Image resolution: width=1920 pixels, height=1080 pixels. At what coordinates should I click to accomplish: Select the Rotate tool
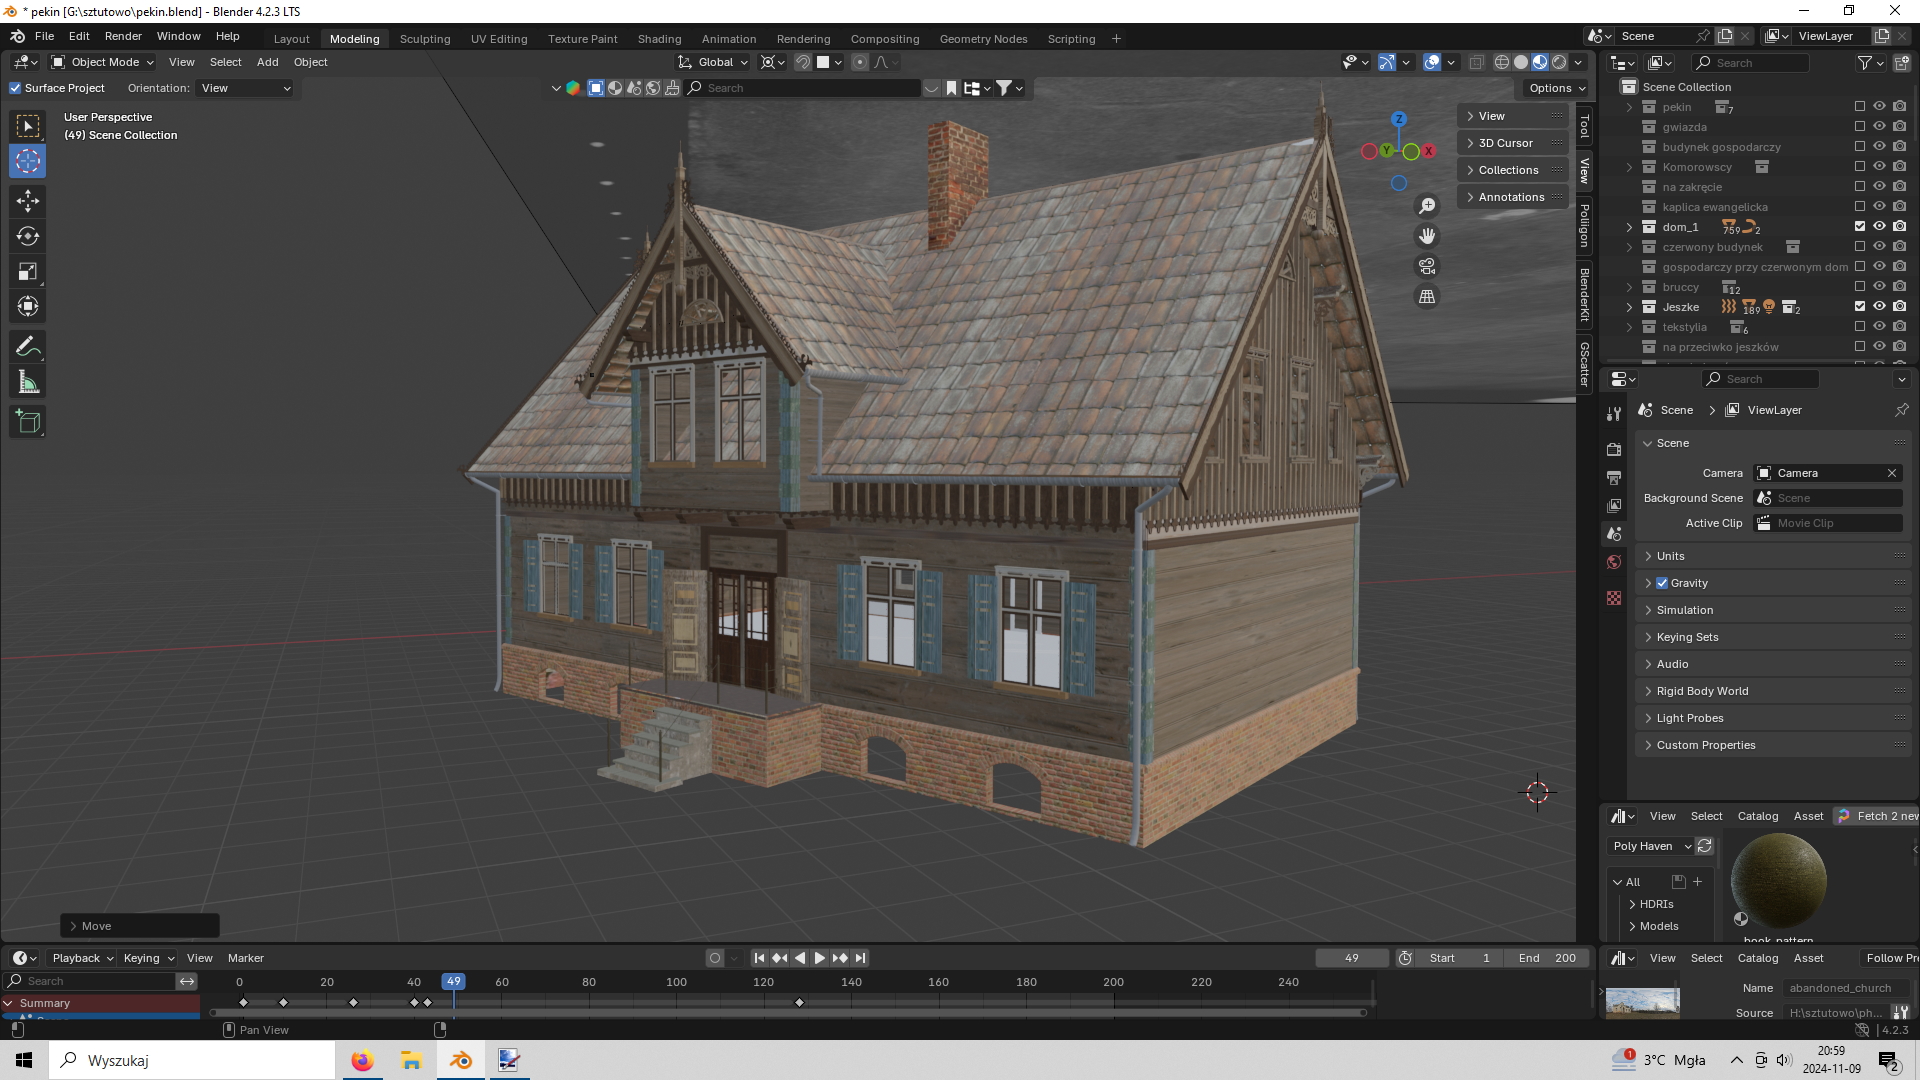(x=27, y=236)
